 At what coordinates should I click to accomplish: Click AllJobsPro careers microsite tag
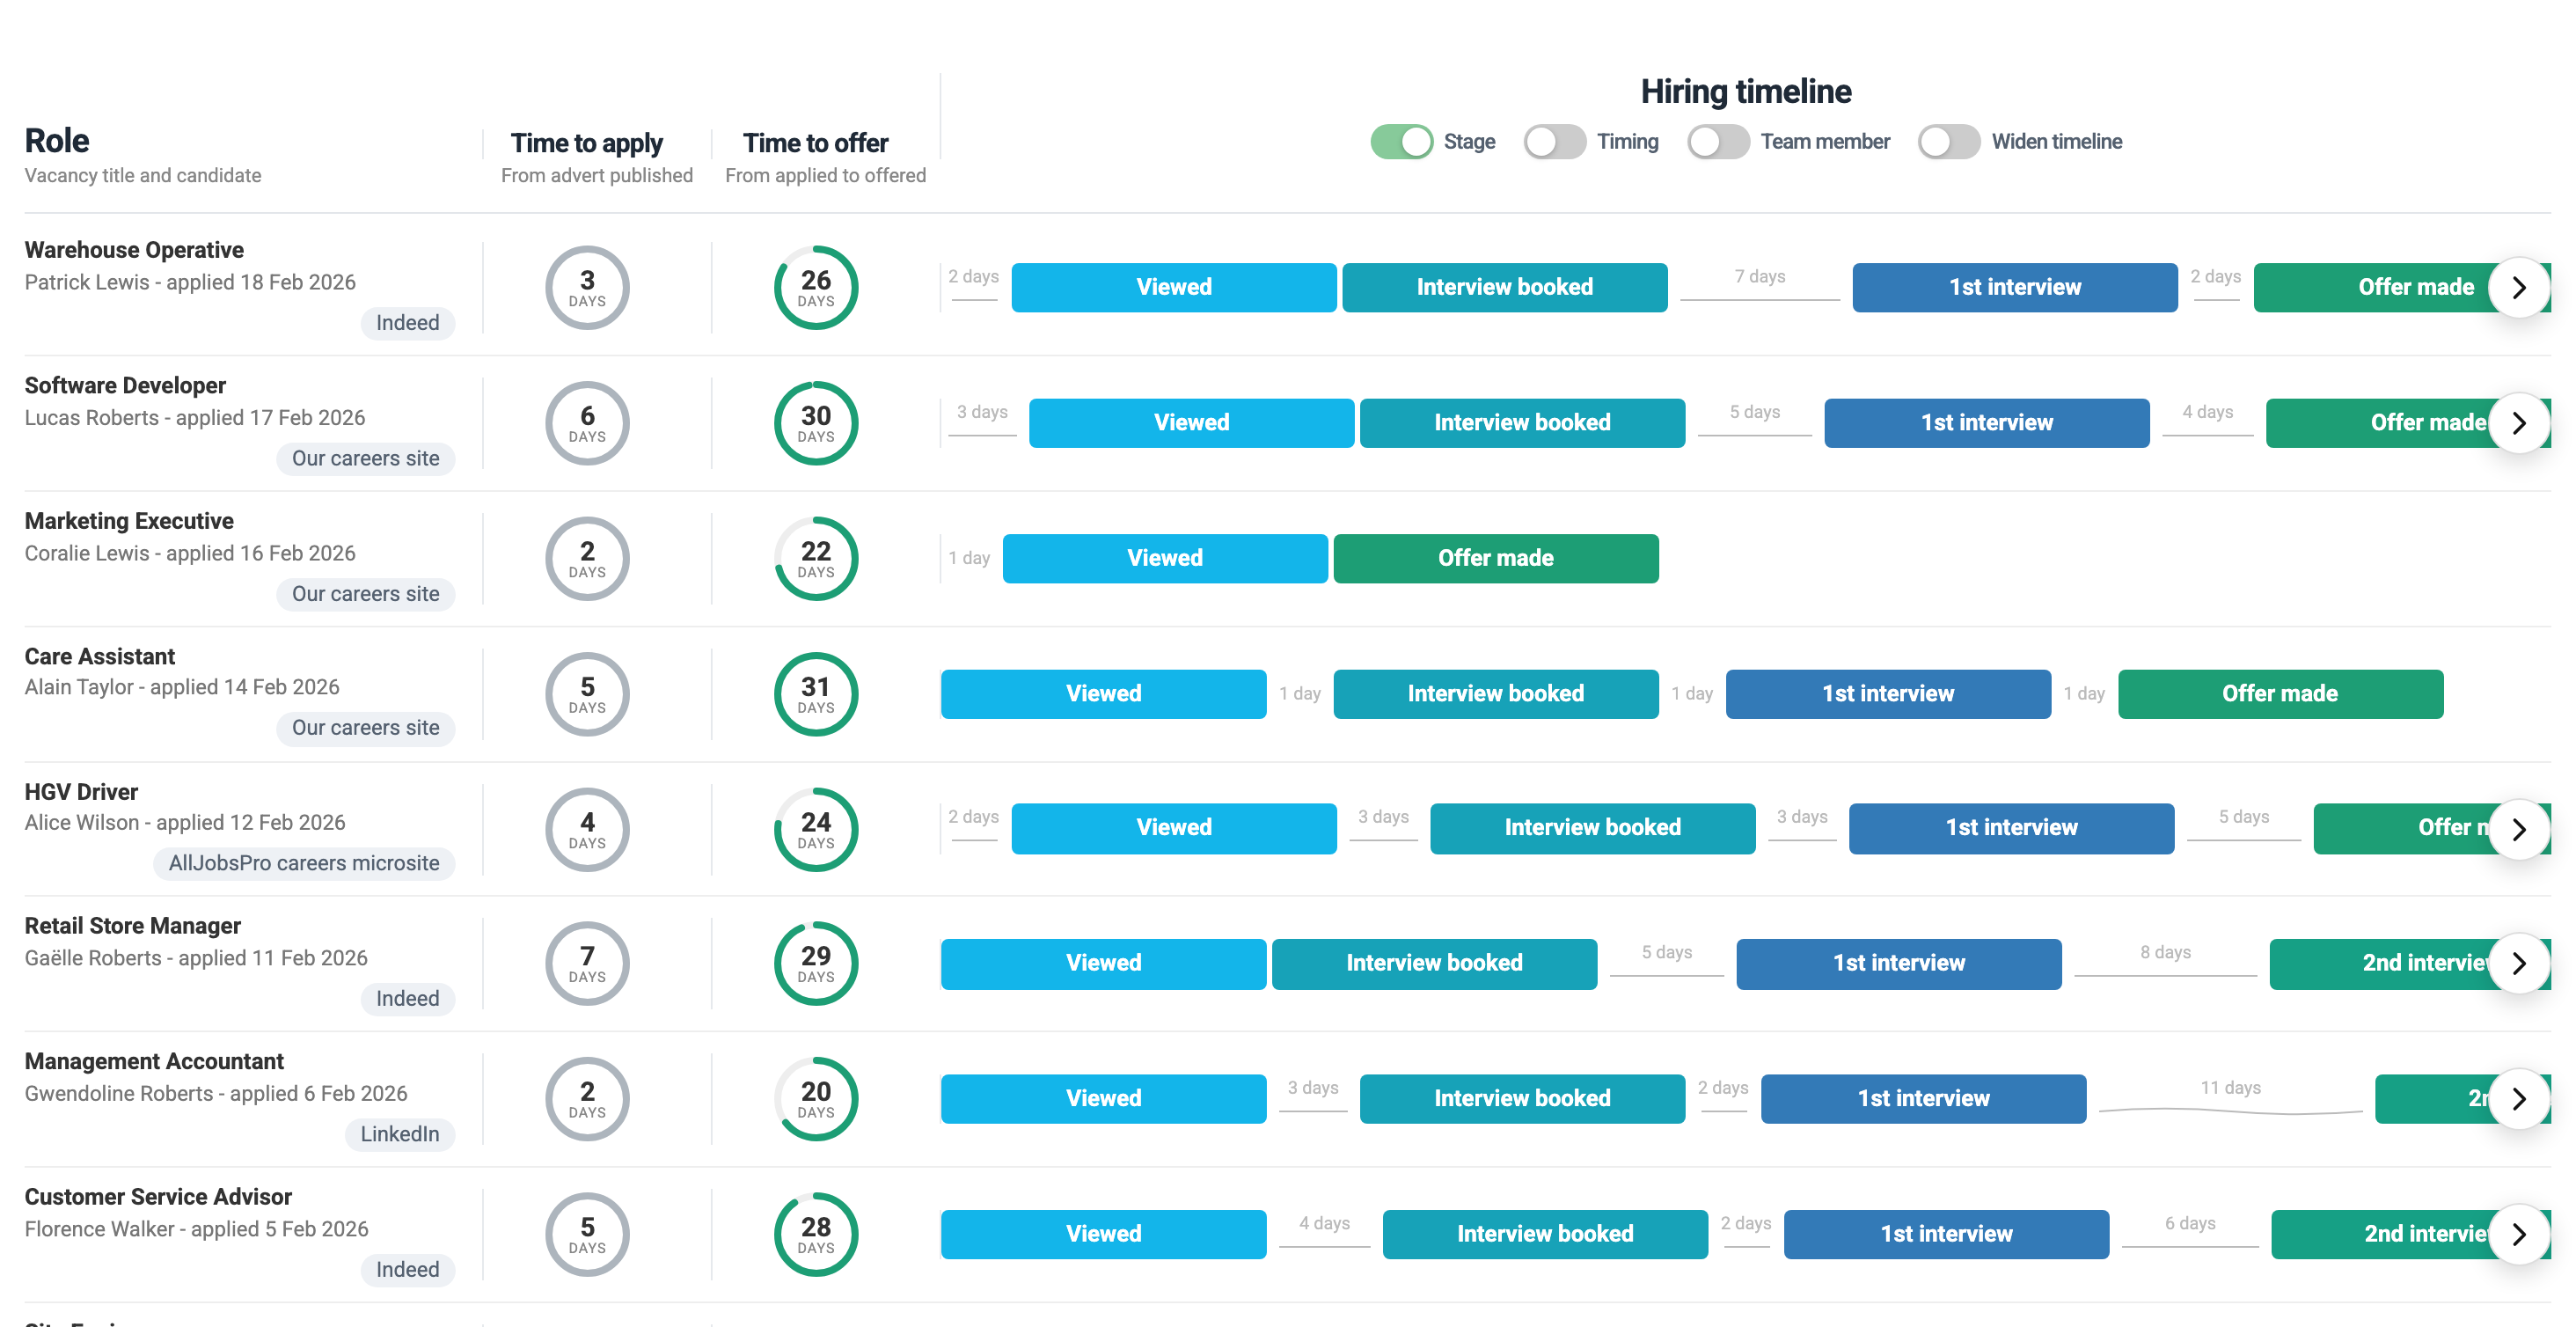pos(304,863)
